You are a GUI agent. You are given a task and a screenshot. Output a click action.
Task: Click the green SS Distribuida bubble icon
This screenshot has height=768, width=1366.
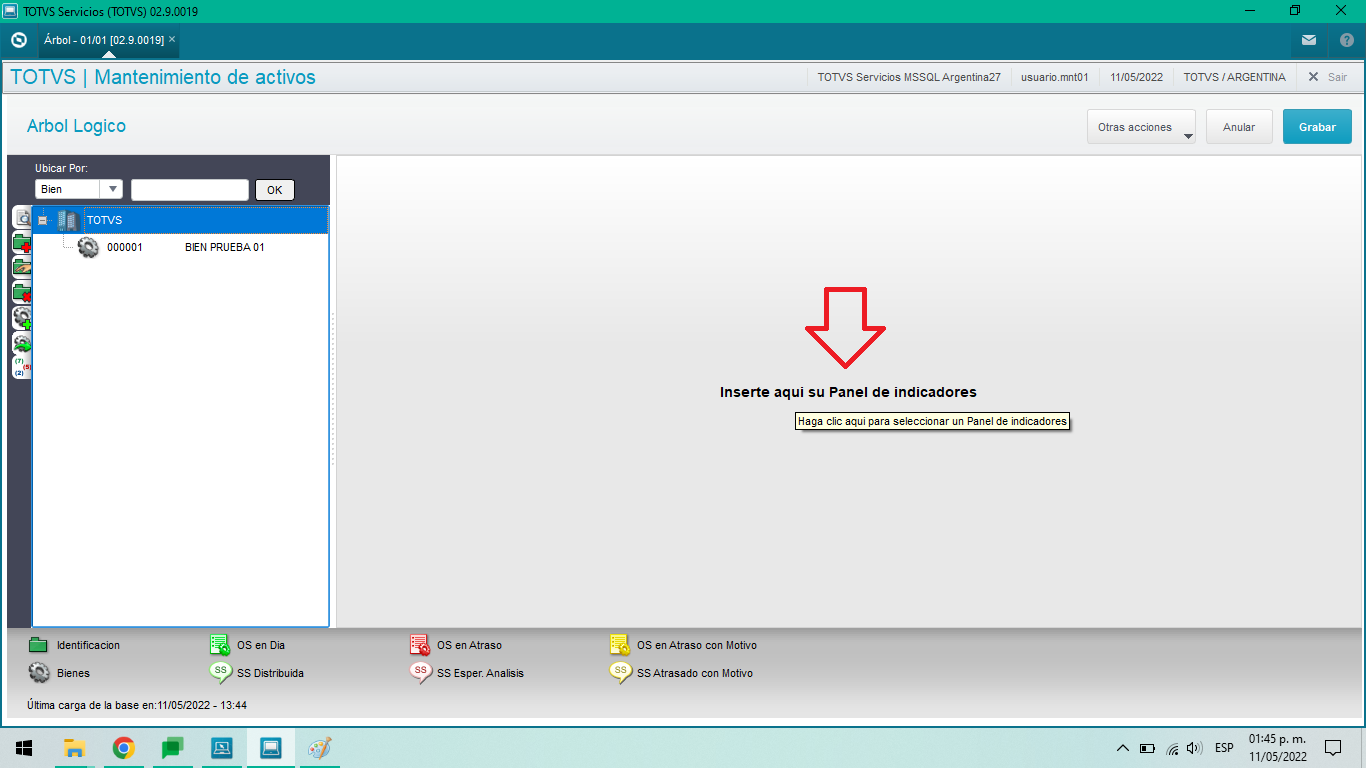pos(220,673)
